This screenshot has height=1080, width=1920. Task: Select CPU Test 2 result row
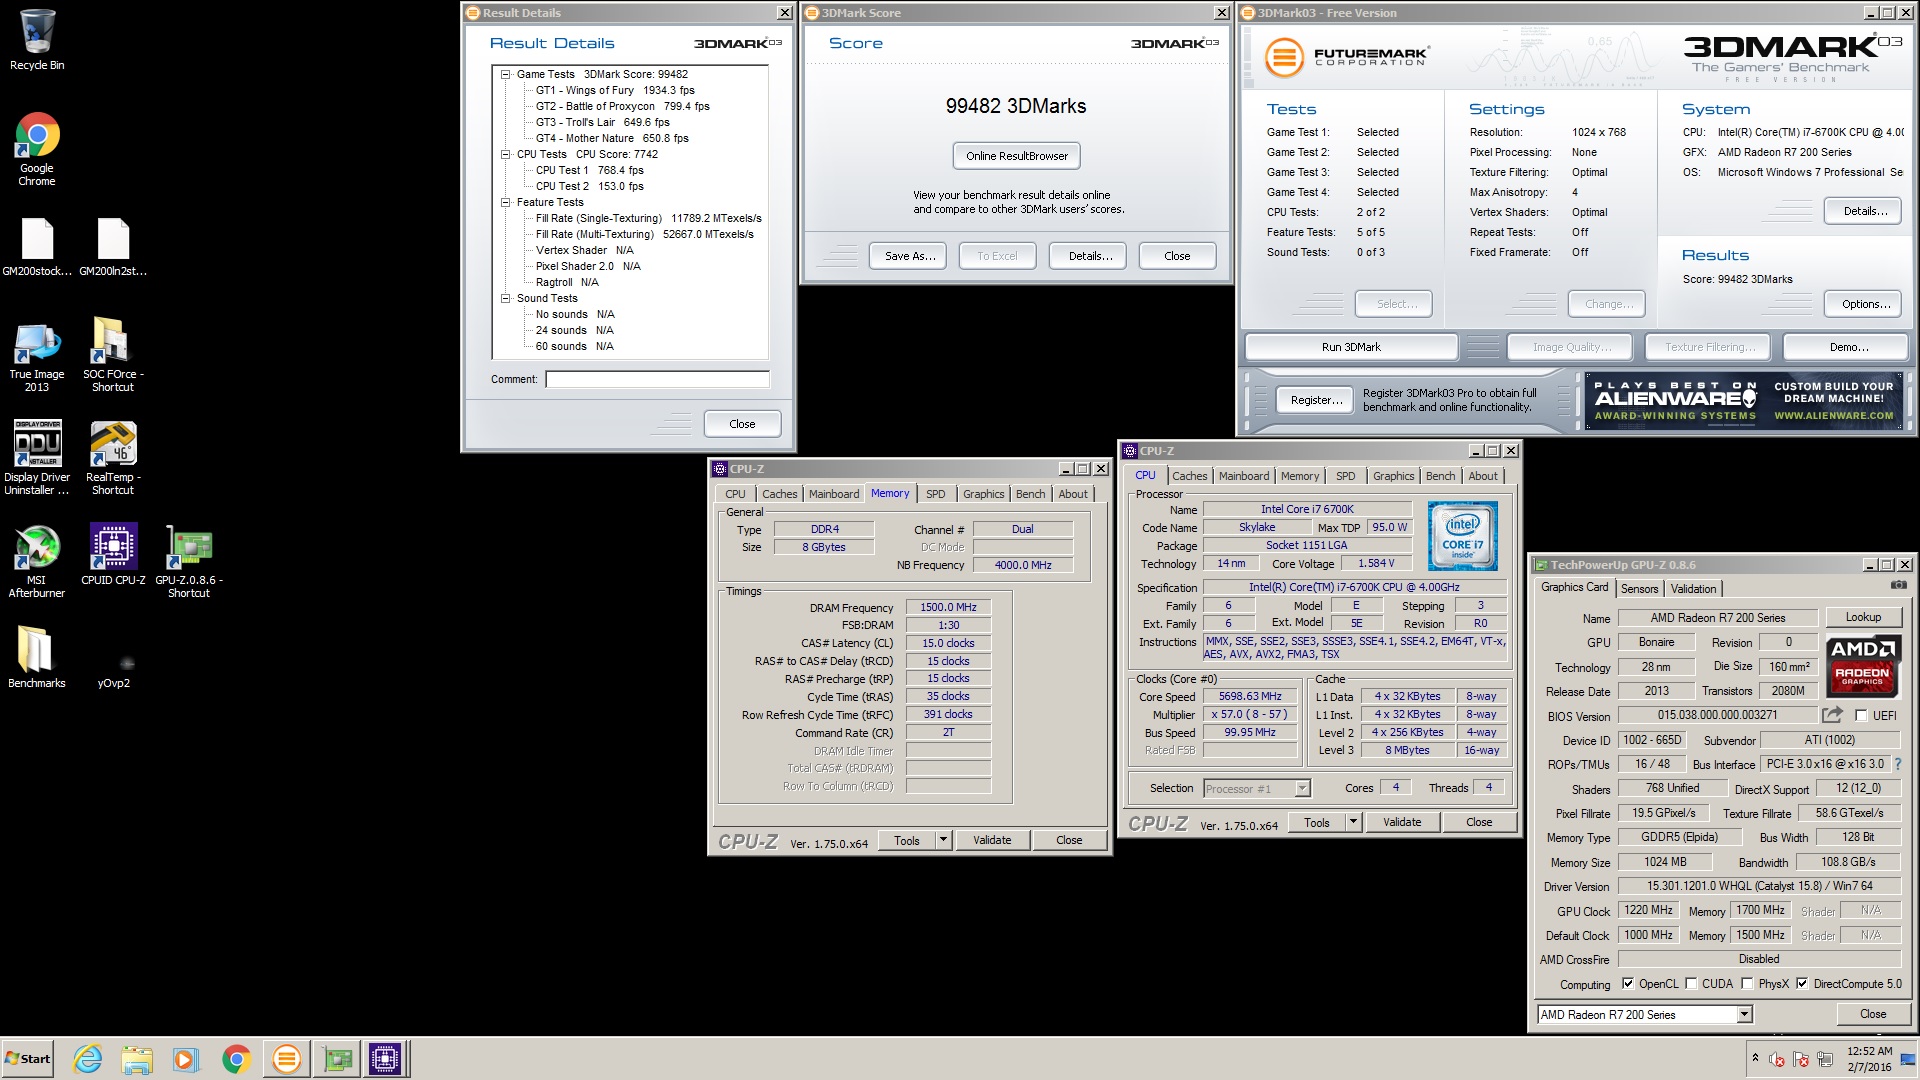(589, 186)
